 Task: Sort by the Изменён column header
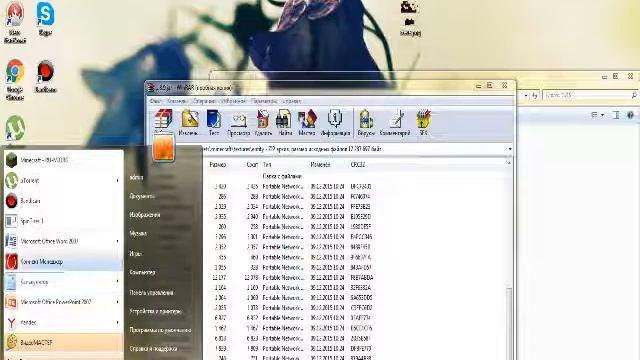point(320,164)
